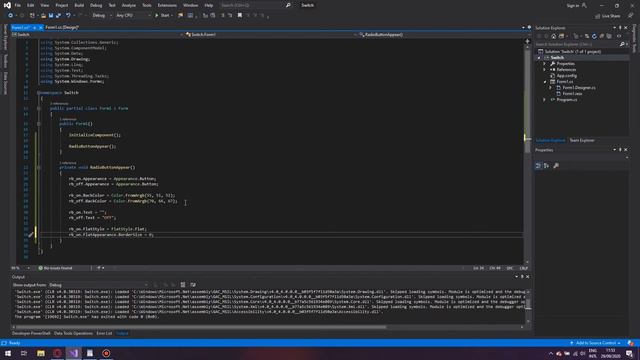Click the search magnifier icon in title bar
Image resolution: width=640 pixels, height=360 pixels.
click(x=288, y=5)
